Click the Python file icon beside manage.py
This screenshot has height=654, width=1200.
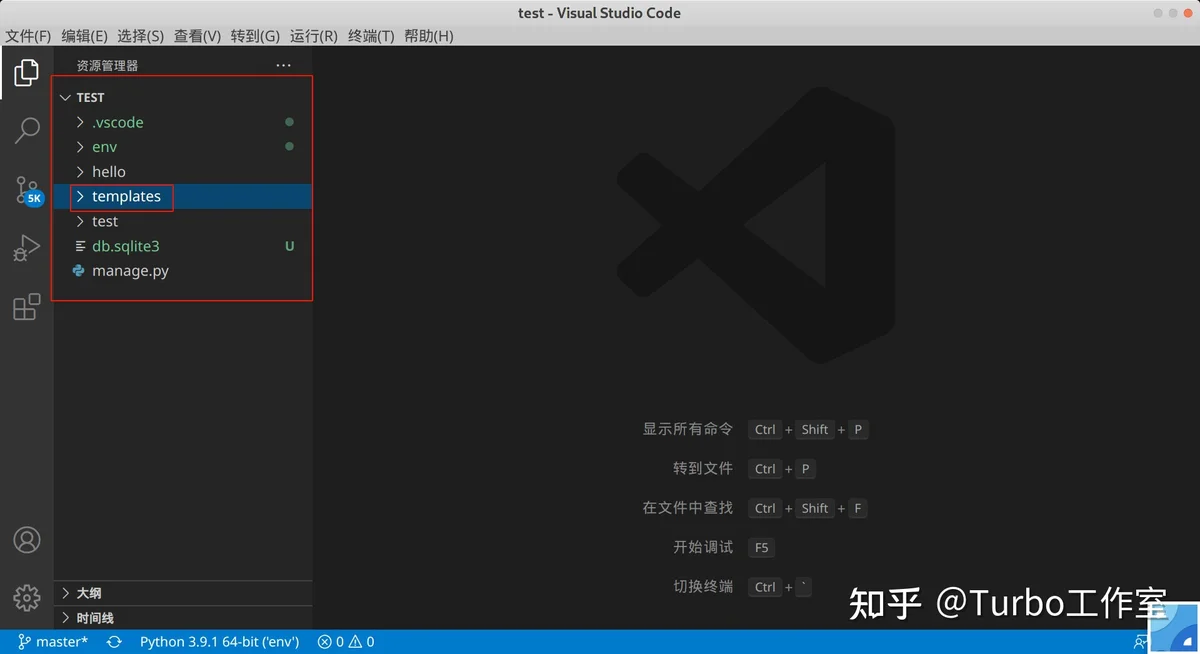tap(79, 271)
